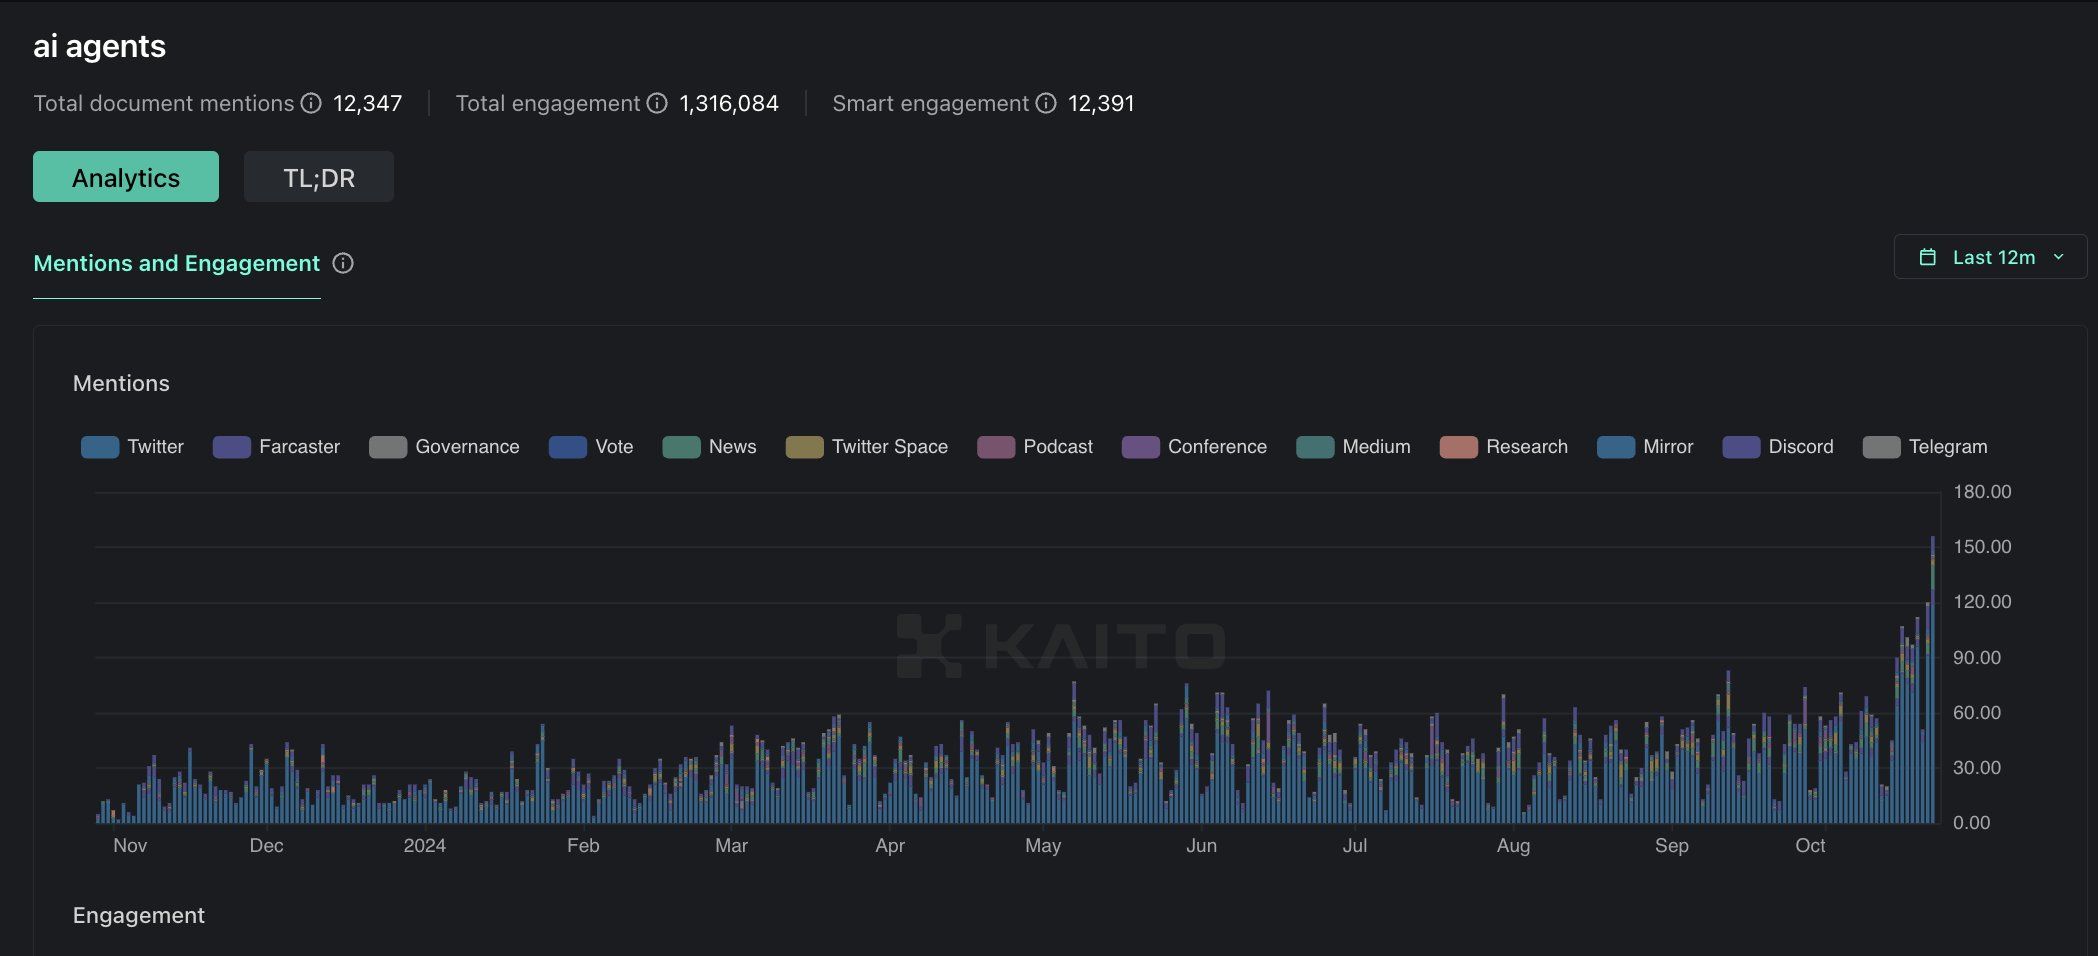Hide the Farcaster series in legend
2098x956 pixels.
point(277,447)
